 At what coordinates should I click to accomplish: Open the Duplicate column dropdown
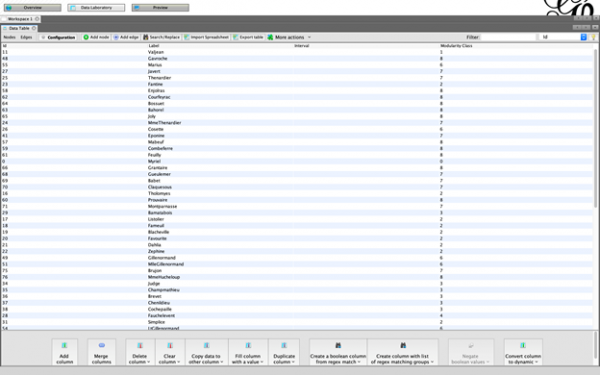[284, 352]
